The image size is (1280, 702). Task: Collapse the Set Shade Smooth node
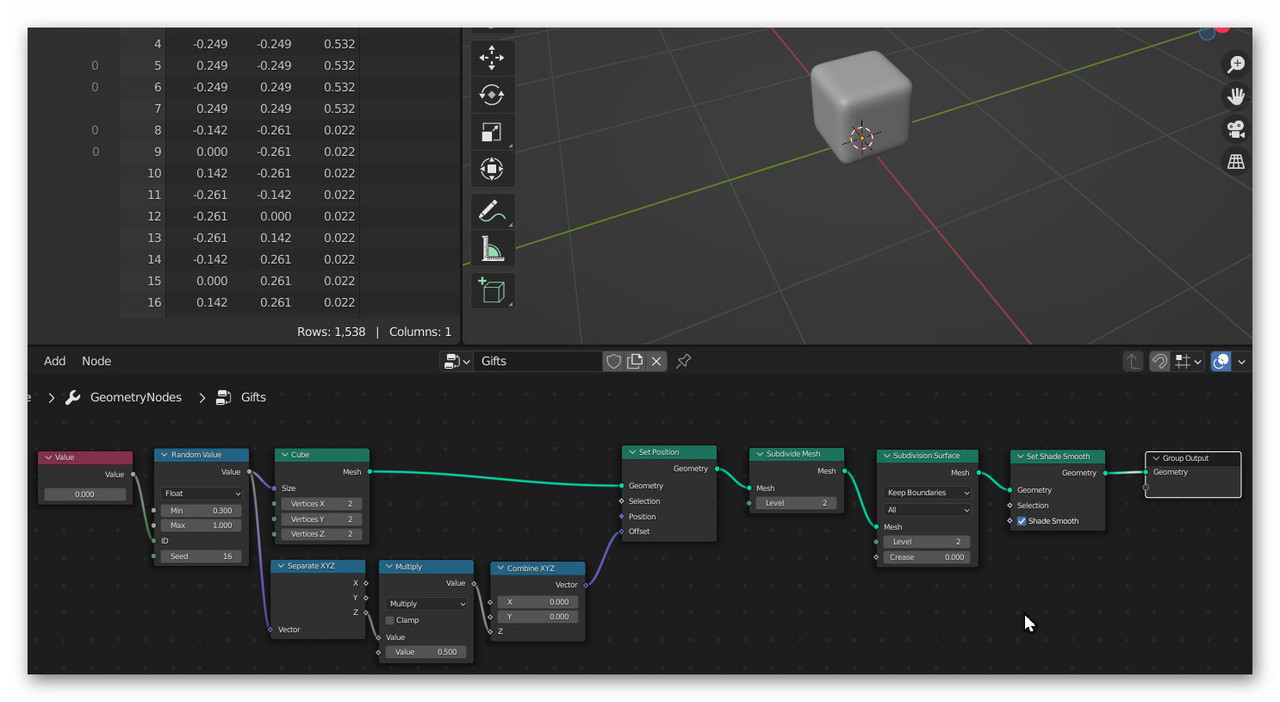point(1020,456)
